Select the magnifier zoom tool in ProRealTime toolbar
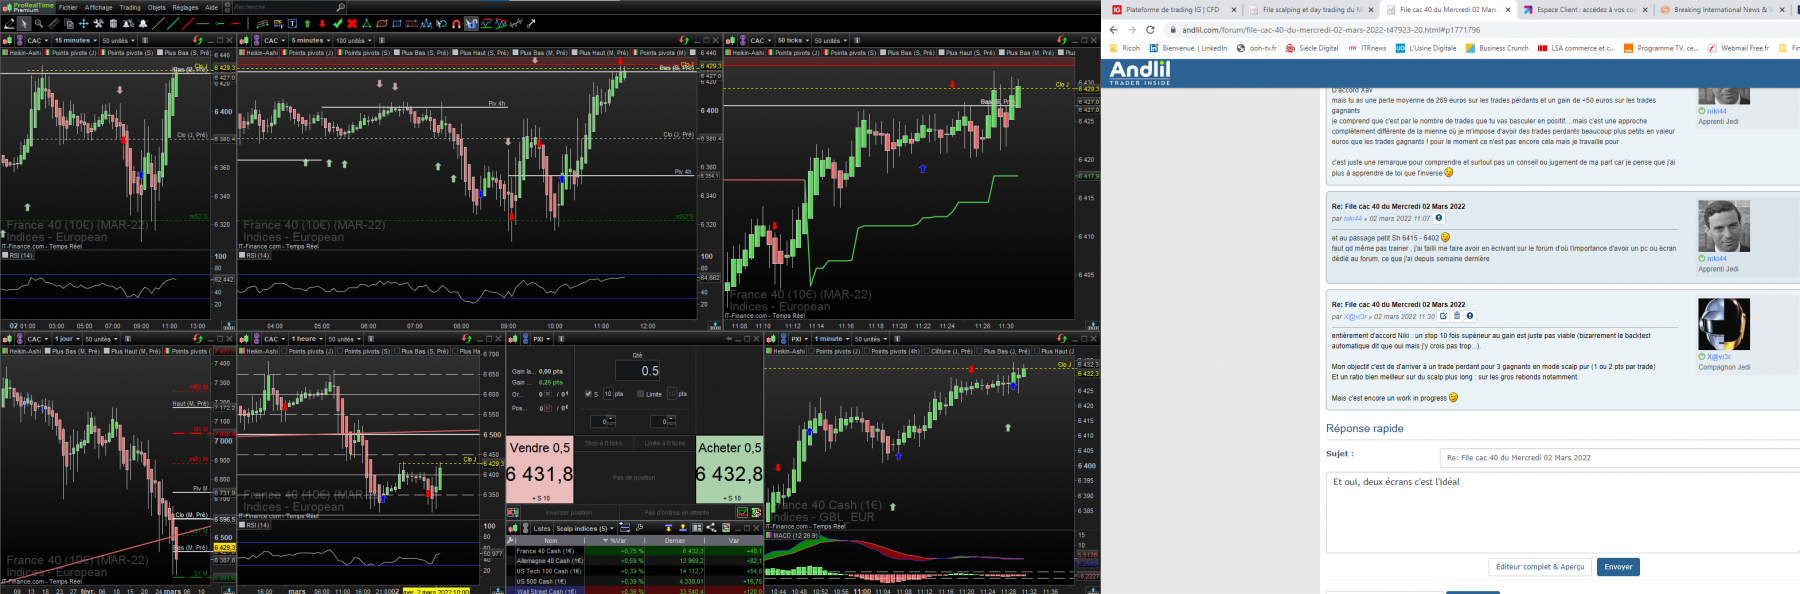Viewport: 1800px width, 594px height. [x=39, y=23]
